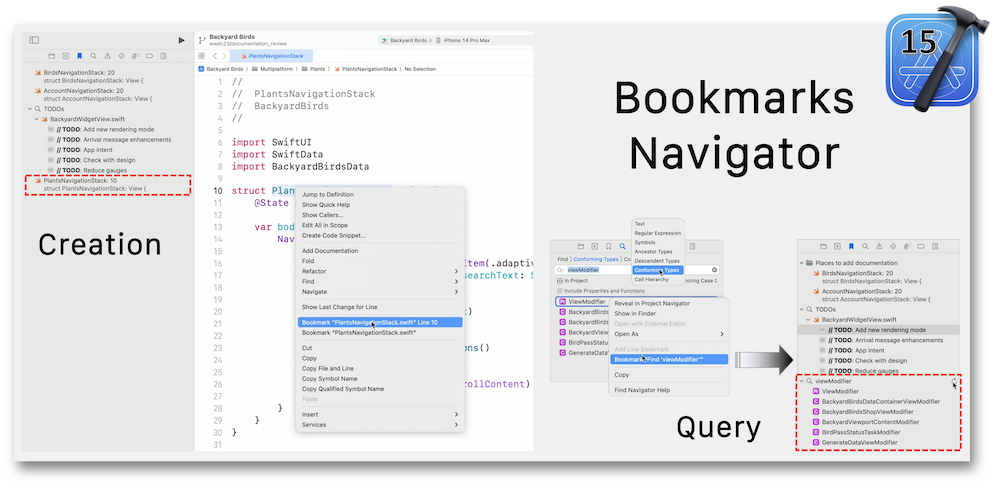This screenshot has width=1000, height=482.
Task: Open the Find navigator in the right Query panel
Action: [865, 246]
